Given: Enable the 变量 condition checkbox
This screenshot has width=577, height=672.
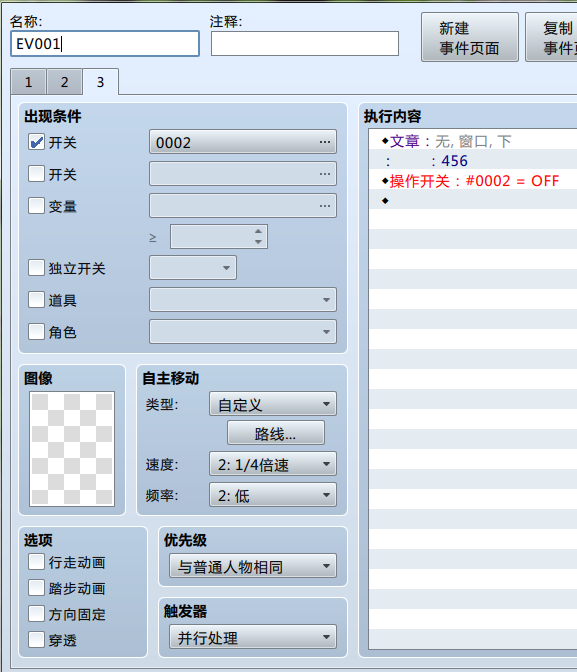Looking at the screenshot, I should [36, 205].
